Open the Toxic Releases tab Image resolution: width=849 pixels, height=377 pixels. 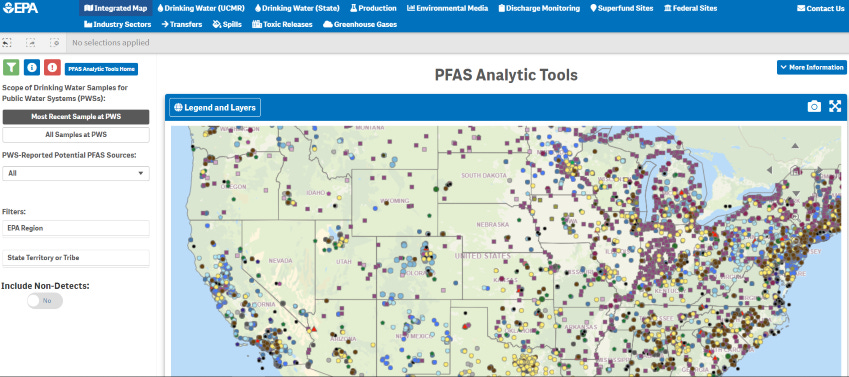pos(283,24)
